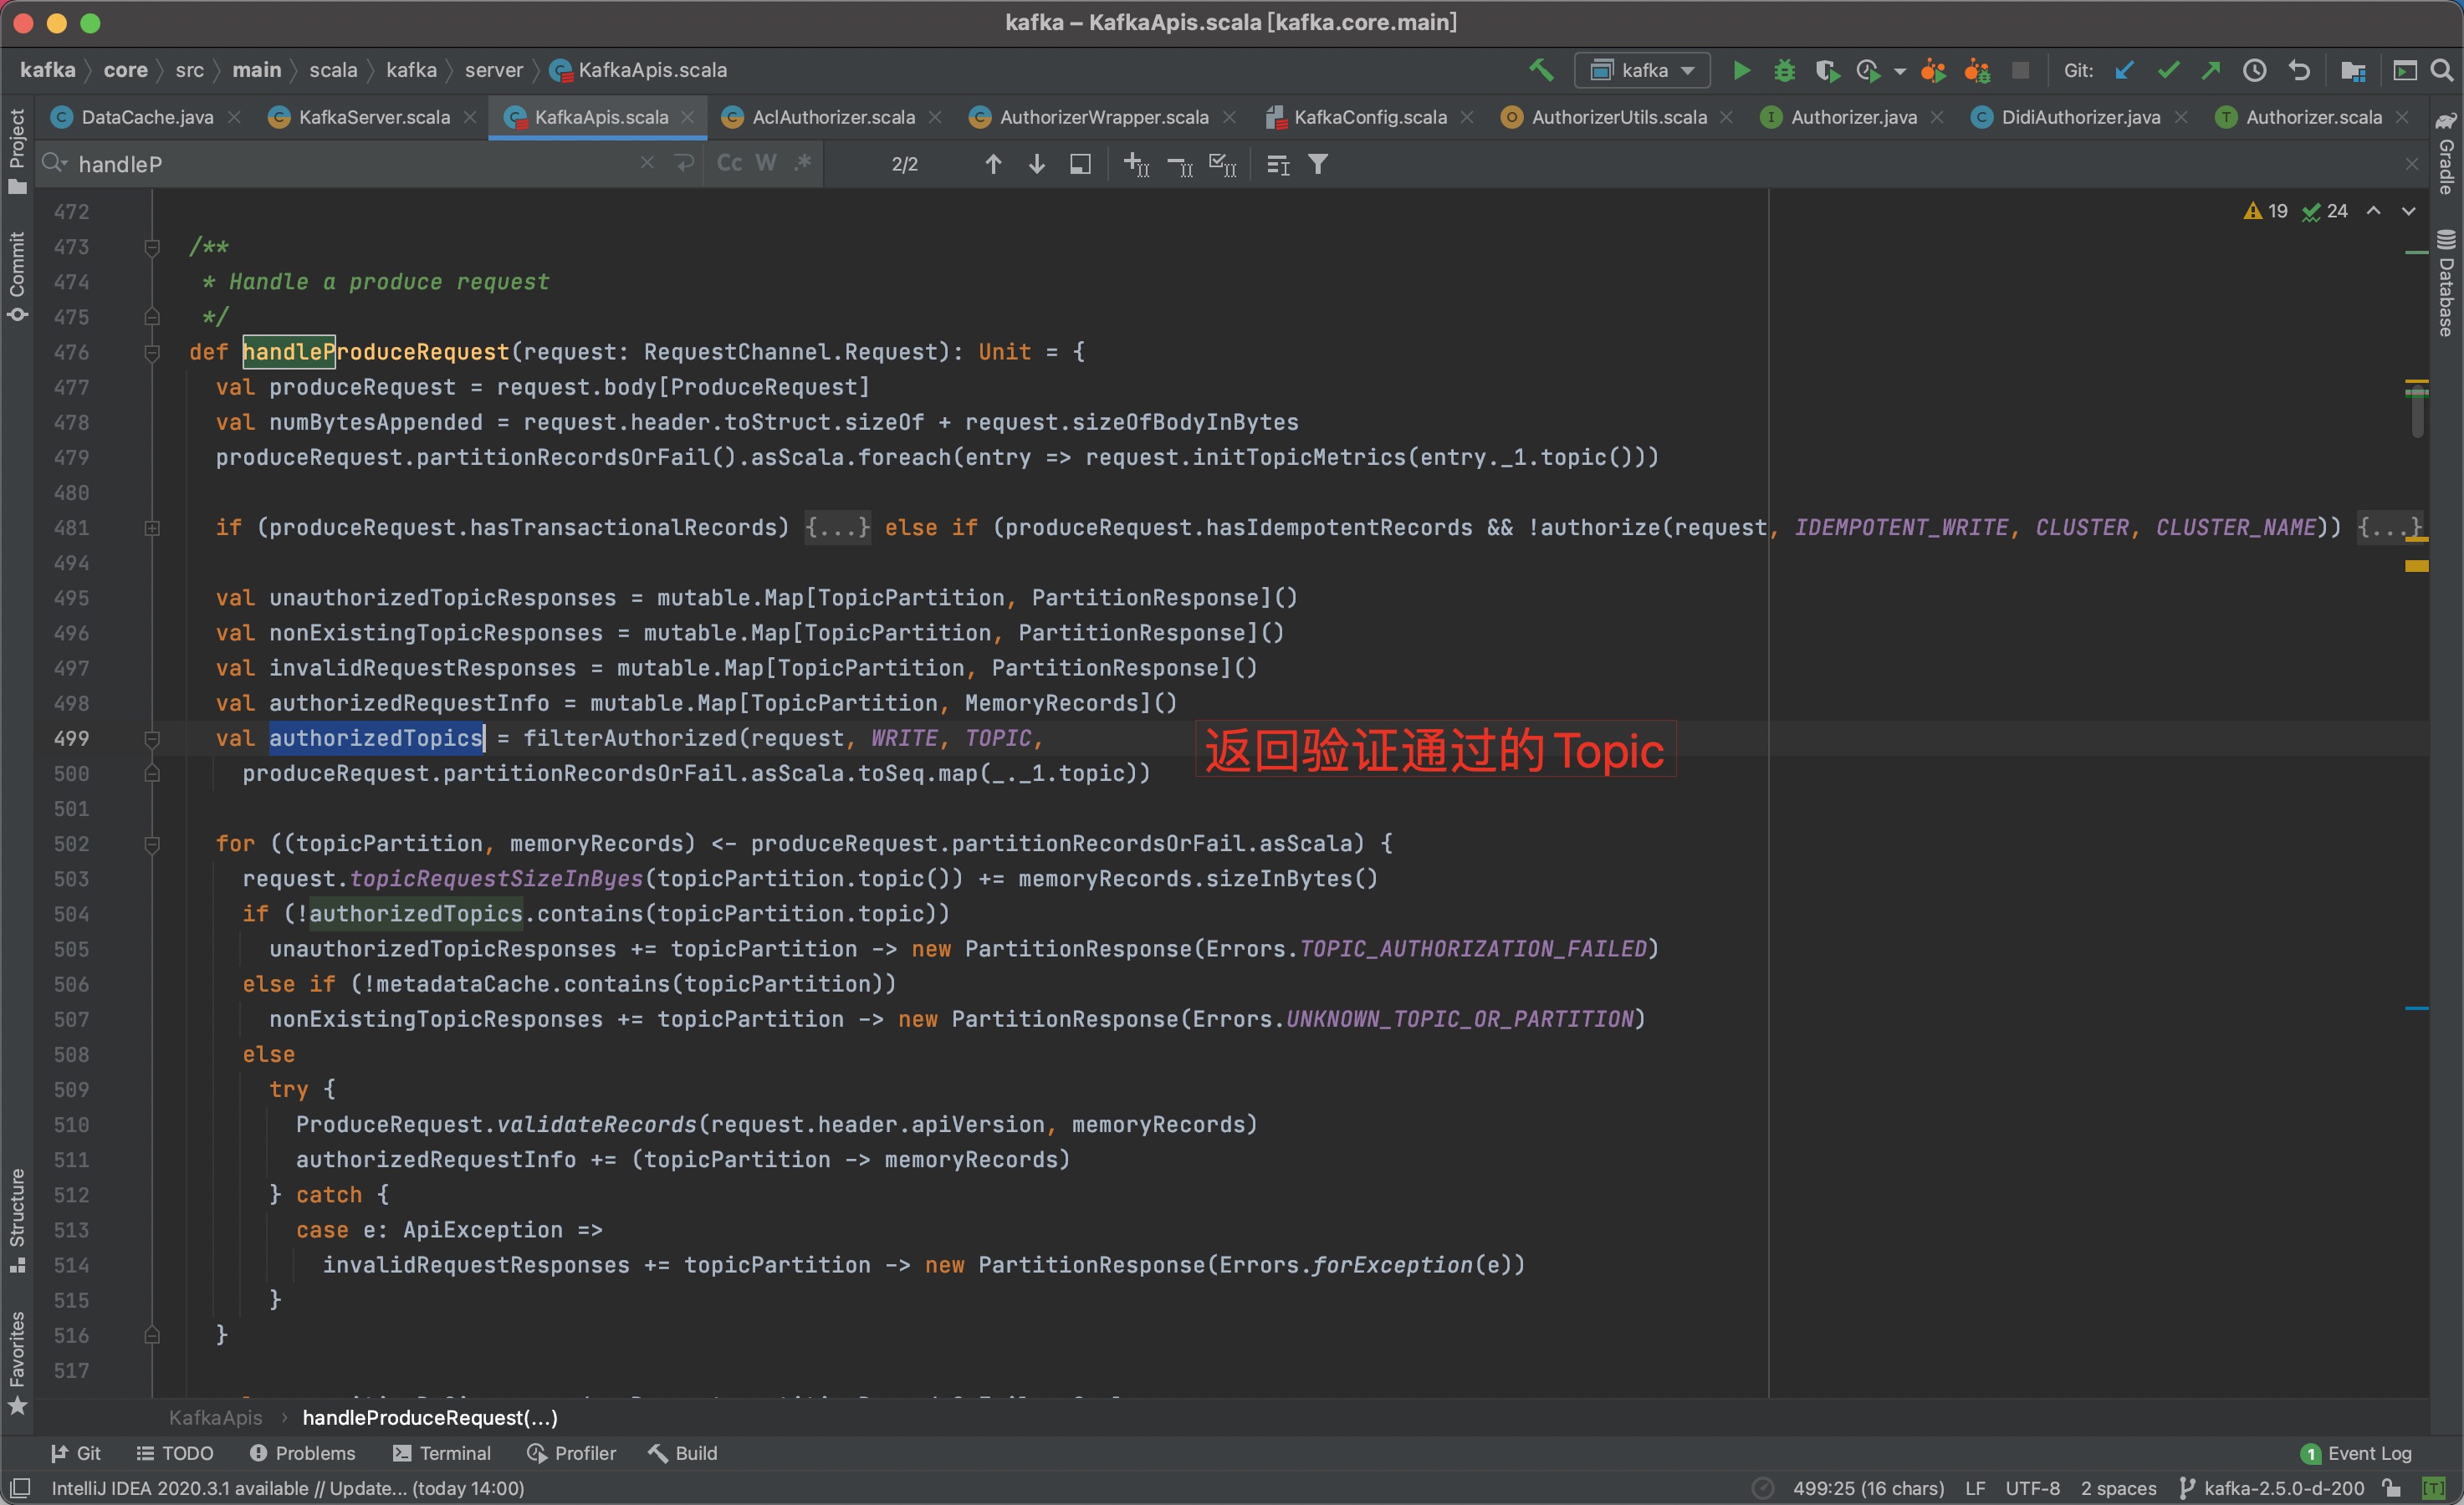Click the Build project hammer icon
The height and width of the screenshot is (1505, 2464).
tap(1541, 70)
